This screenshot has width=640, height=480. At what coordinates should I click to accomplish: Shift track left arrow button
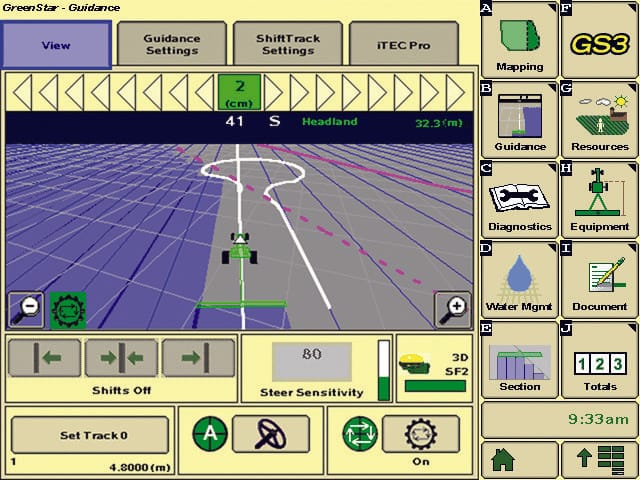44,358
